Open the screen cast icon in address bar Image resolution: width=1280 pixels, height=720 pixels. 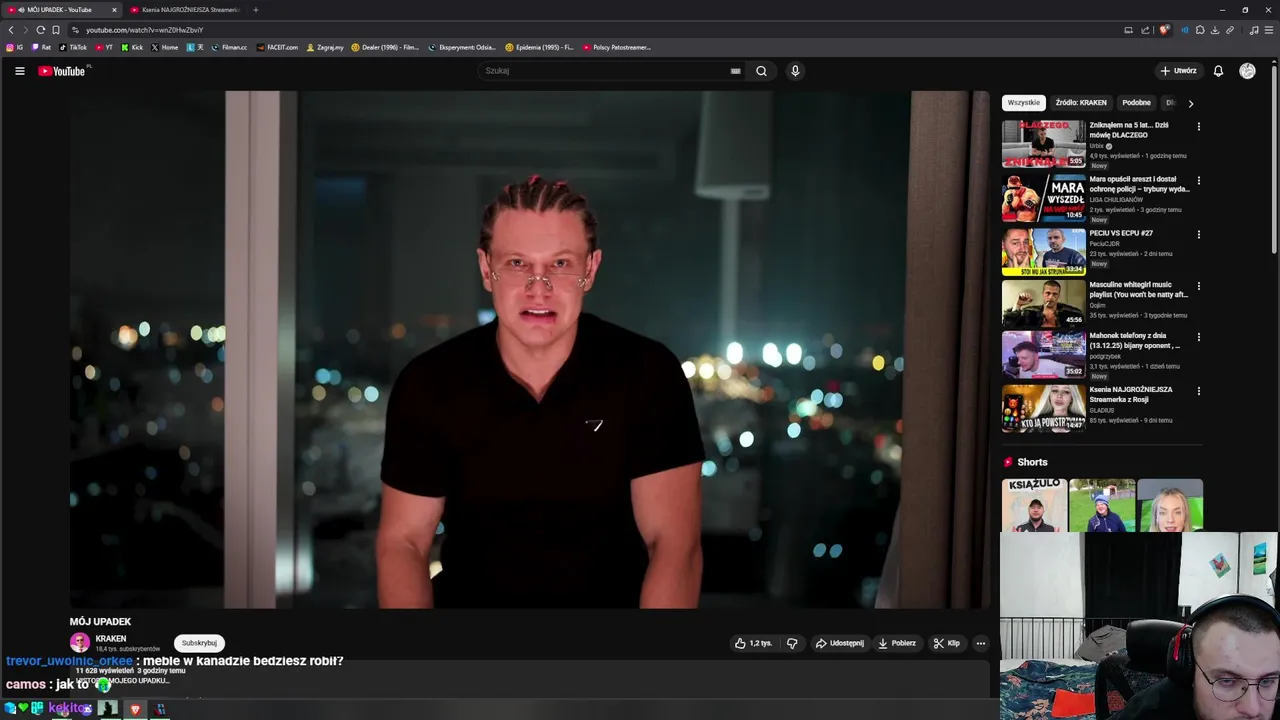pos(1128,30)
